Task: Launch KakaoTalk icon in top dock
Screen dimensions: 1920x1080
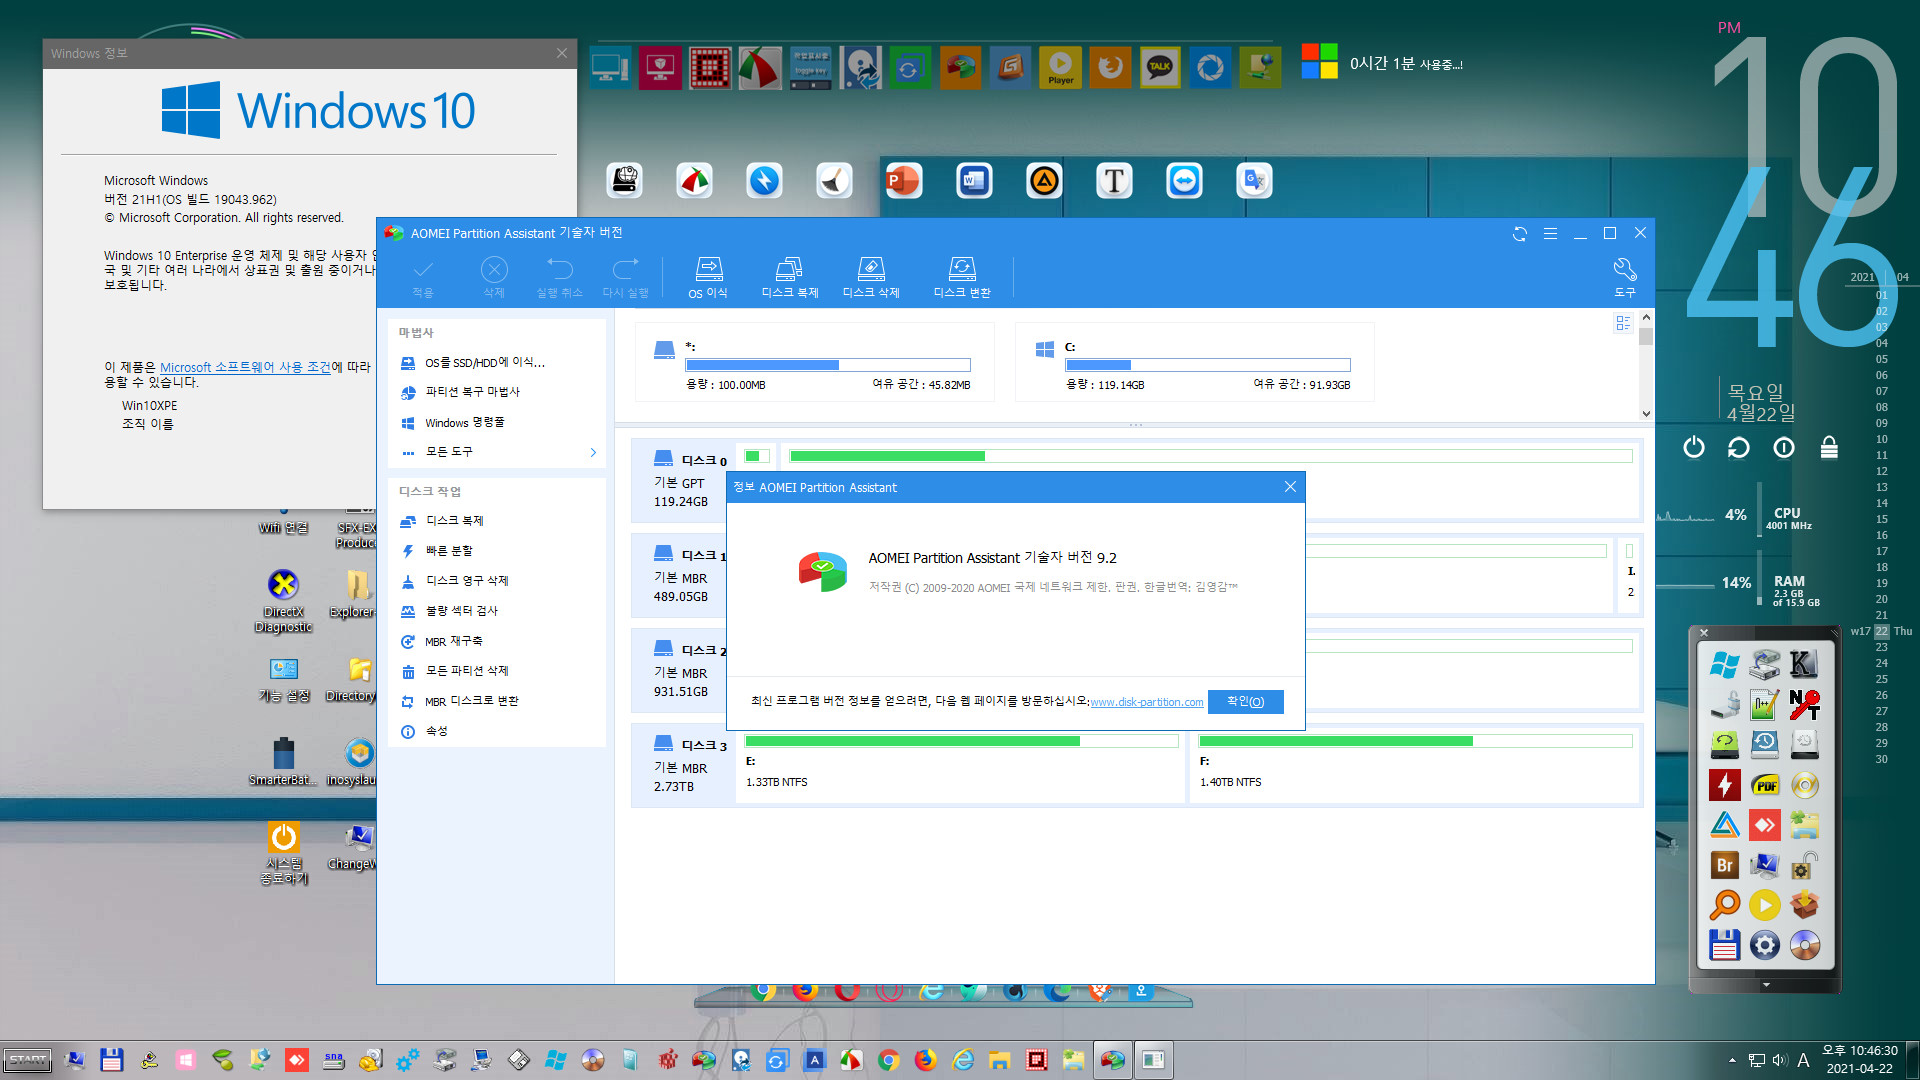Action: pos(1160,68)
